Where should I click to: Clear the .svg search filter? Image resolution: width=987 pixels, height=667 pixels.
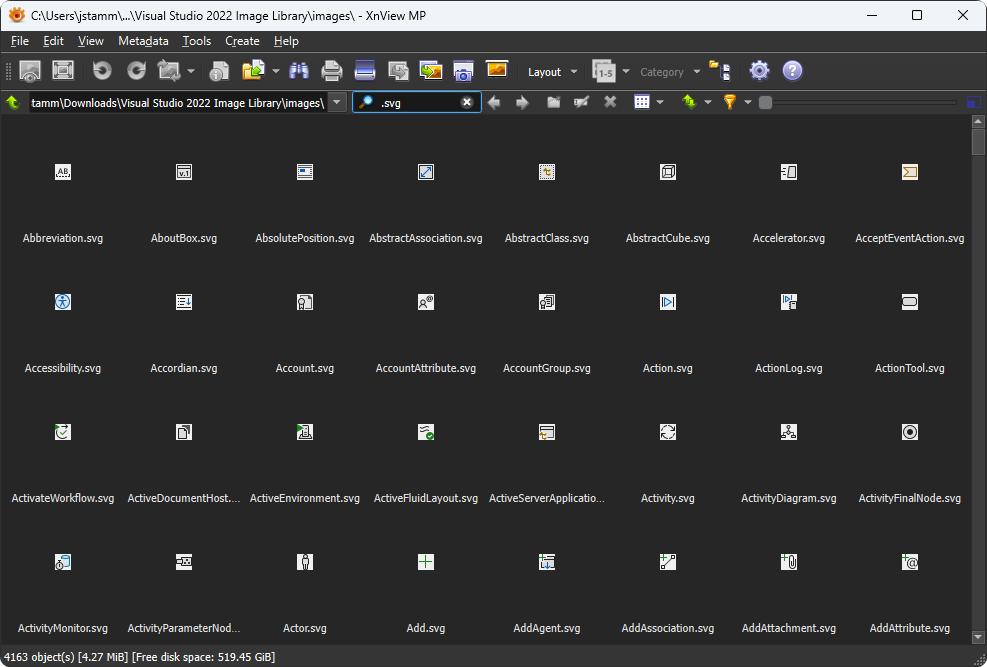(x=467, y=102)
